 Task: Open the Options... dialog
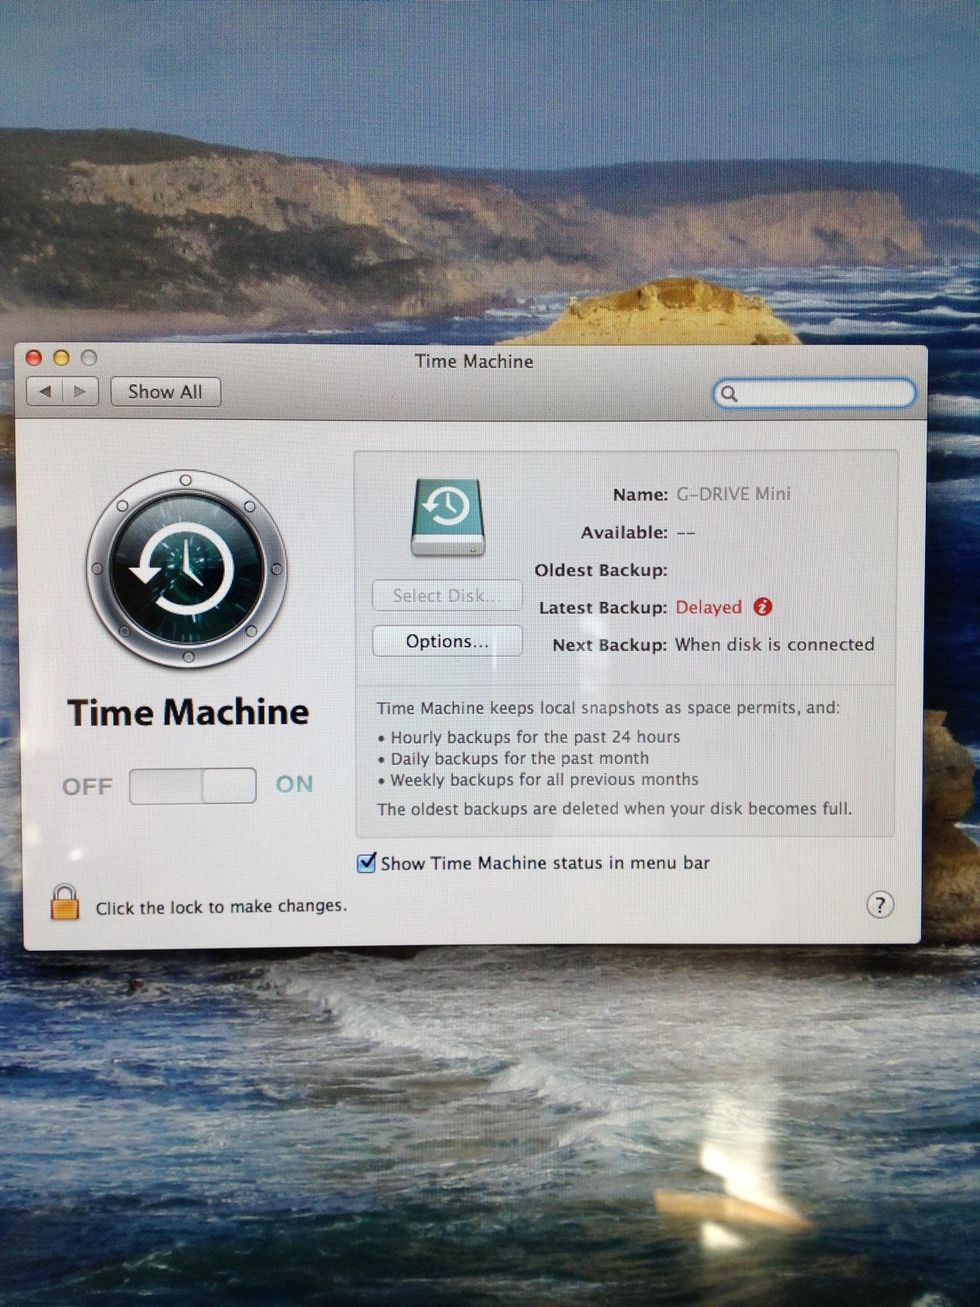coord(447,641)
